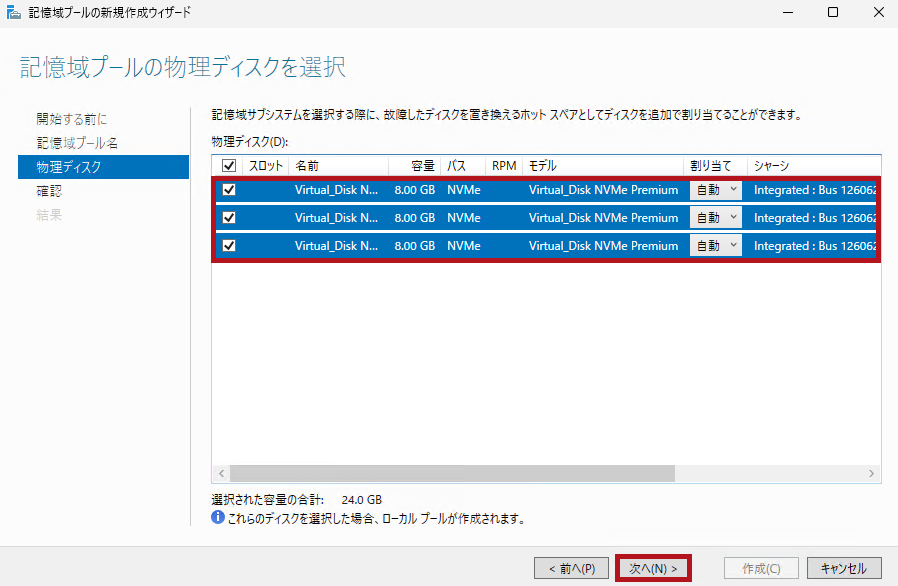The width and height of the screenshot is (898, 586).
Task: Uncheck the third Virtual_Disk row checkbox
Action: pos(229,246)
